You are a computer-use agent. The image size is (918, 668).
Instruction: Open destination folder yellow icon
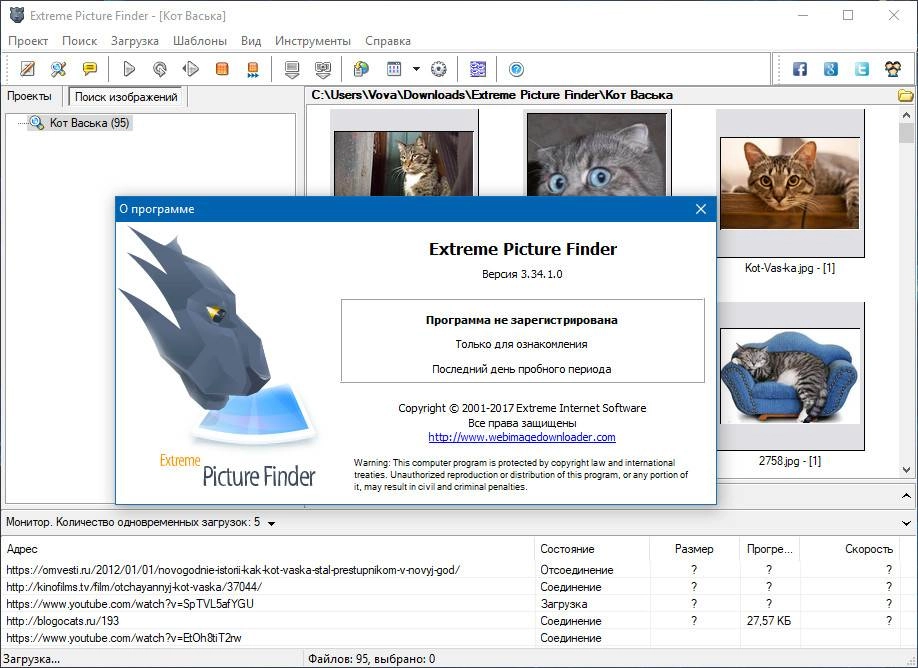[x=906, y=95]
